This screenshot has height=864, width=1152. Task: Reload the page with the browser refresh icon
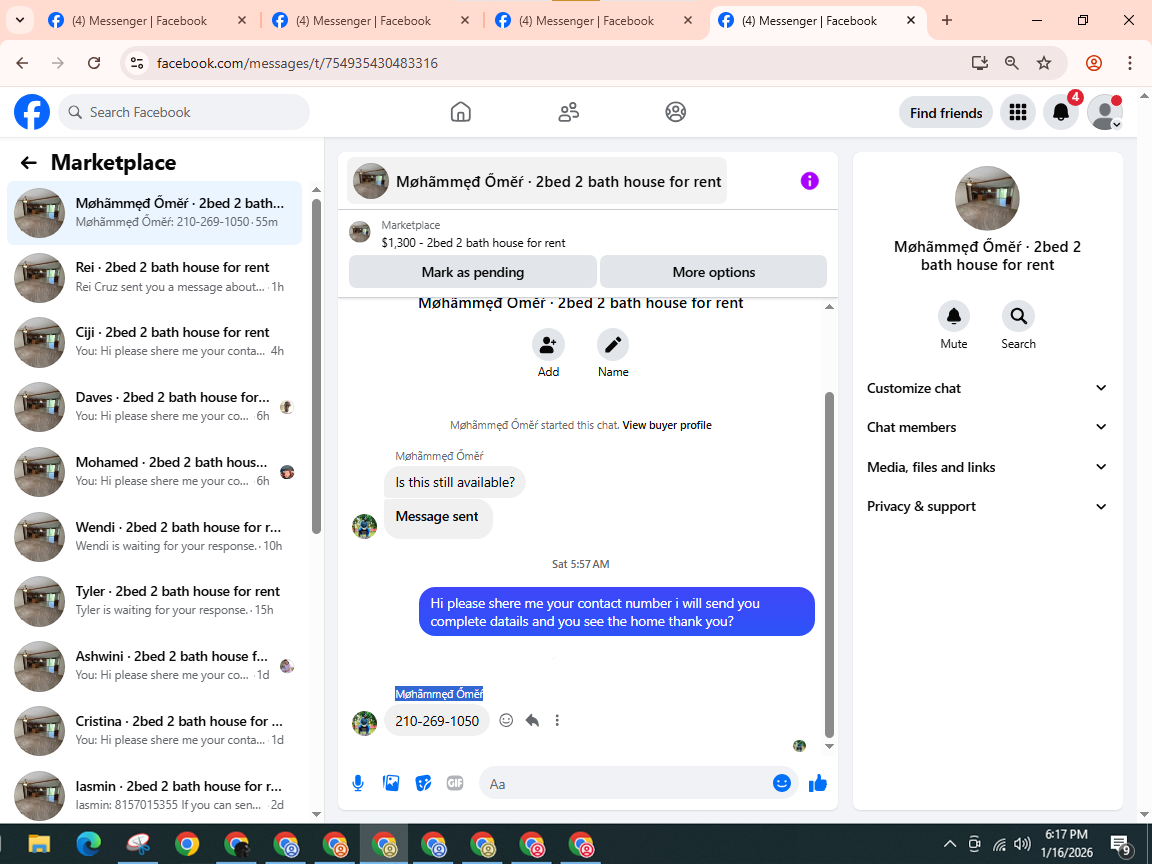(94, 63)
